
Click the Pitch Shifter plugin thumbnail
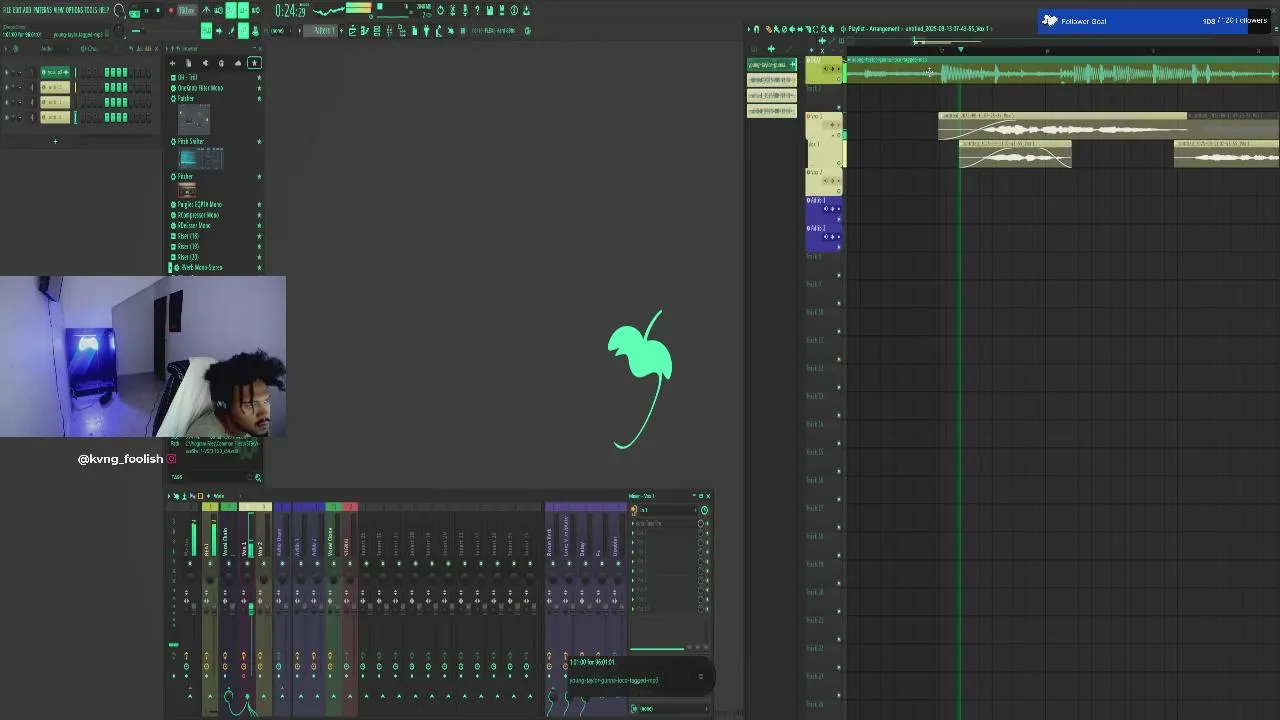click(x=201, y=158)
